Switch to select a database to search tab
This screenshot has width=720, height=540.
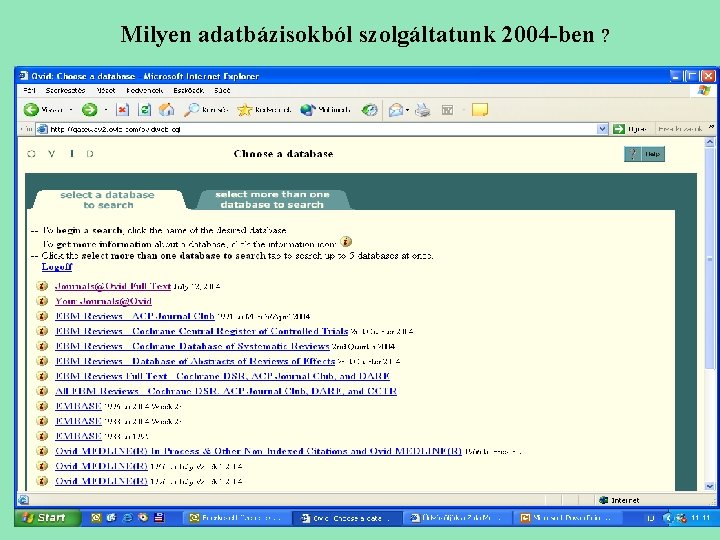[107, 200]
